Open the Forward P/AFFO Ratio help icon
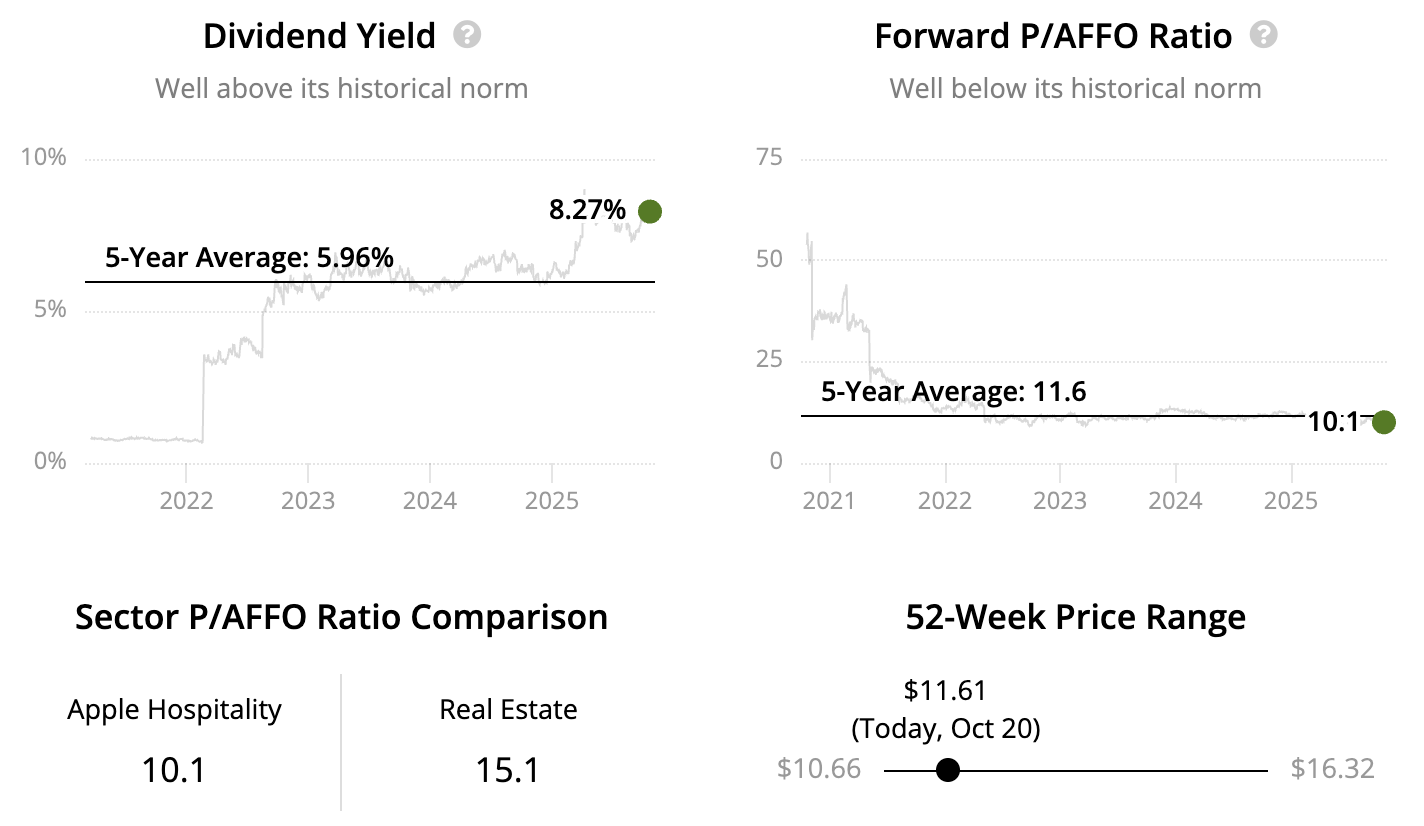 pyautogui.click(x=1265, y=36)
